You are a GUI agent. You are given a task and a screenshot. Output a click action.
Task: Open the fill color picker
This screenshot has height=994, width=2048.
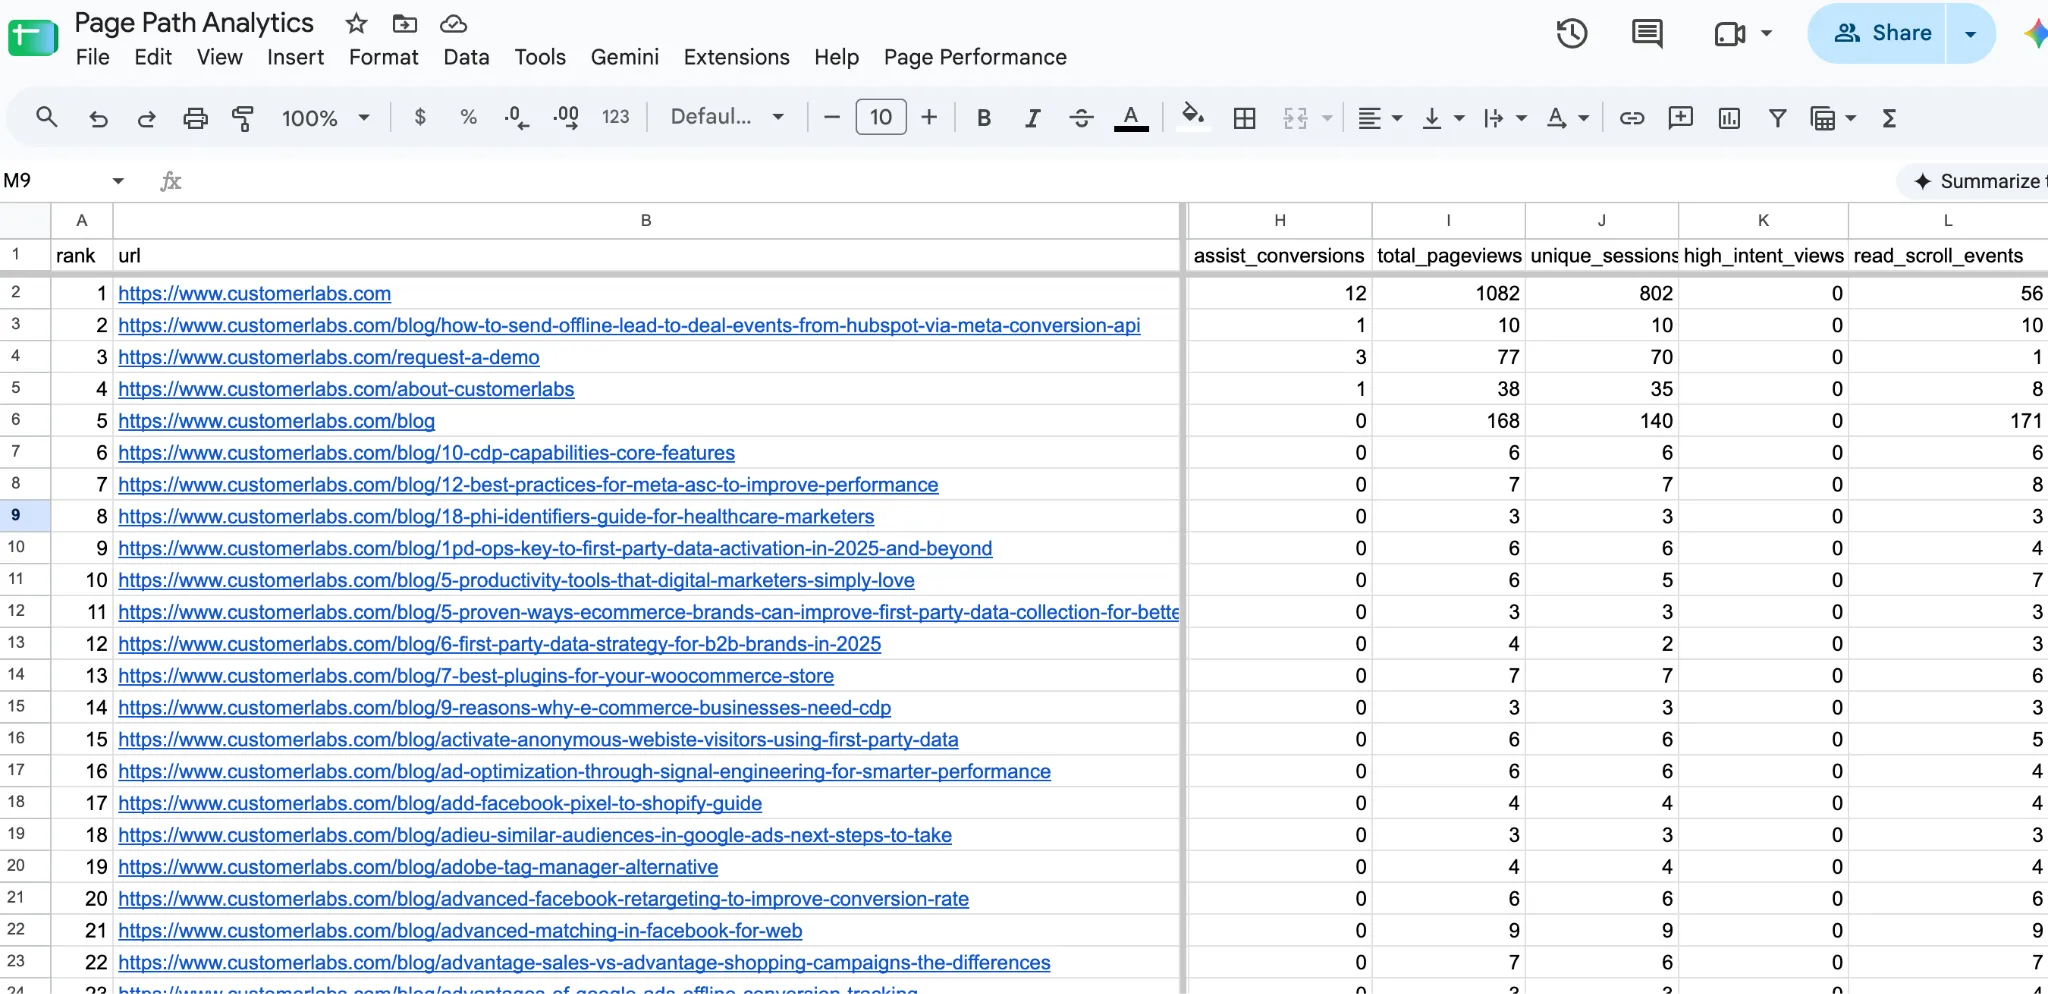(1192, 116)
